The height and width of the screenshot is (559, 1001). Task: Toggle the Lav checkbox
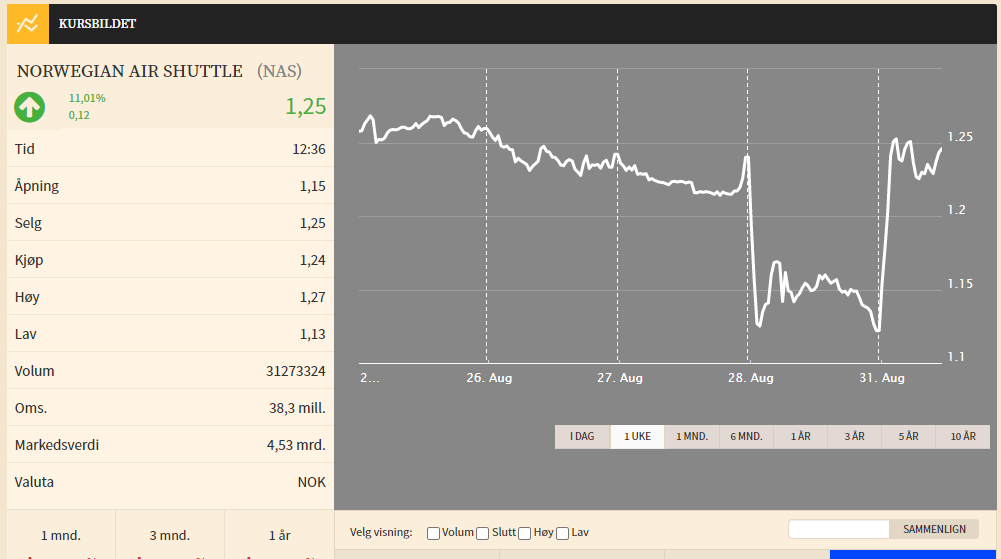[562, 533]
